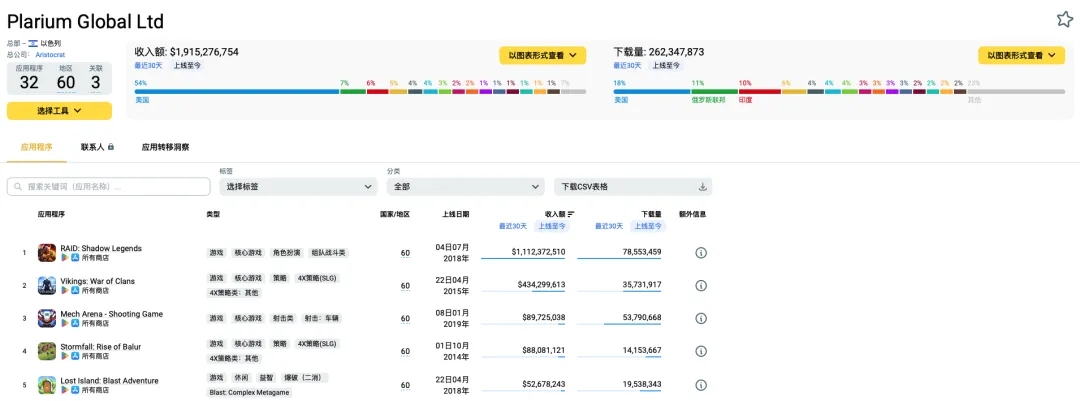The width and height of the screenshot is (1080, 401).
Task: Click the blue 美国 segment of the revenue bar
Action: pyautogui.click(x=236, y=92)
